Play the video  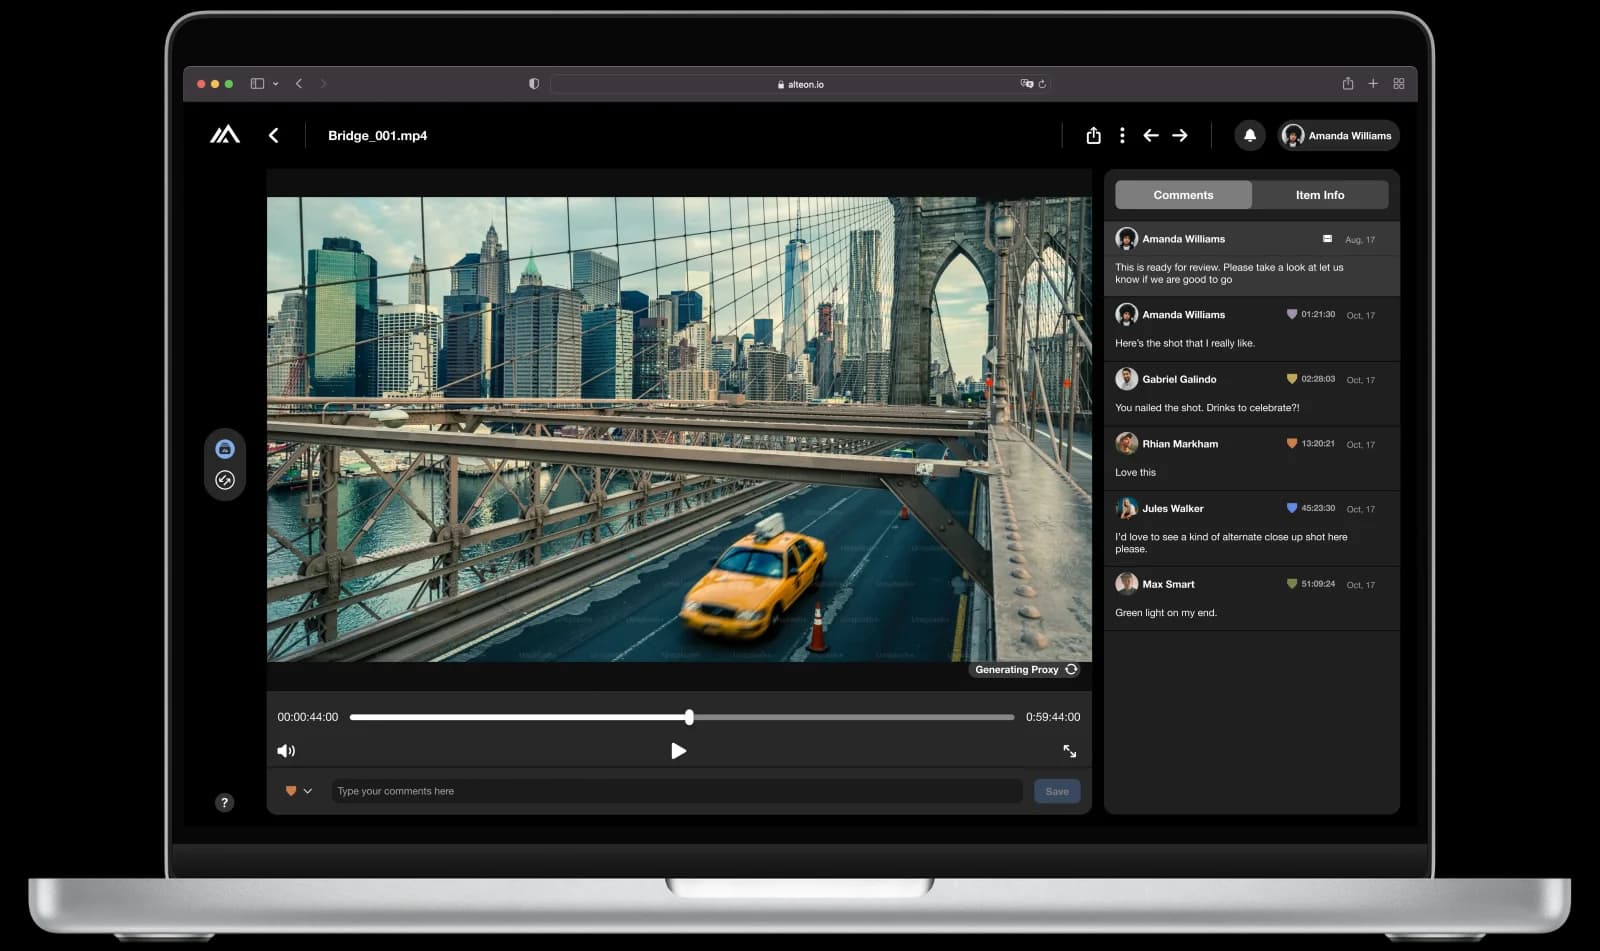[x=678, y=751]
